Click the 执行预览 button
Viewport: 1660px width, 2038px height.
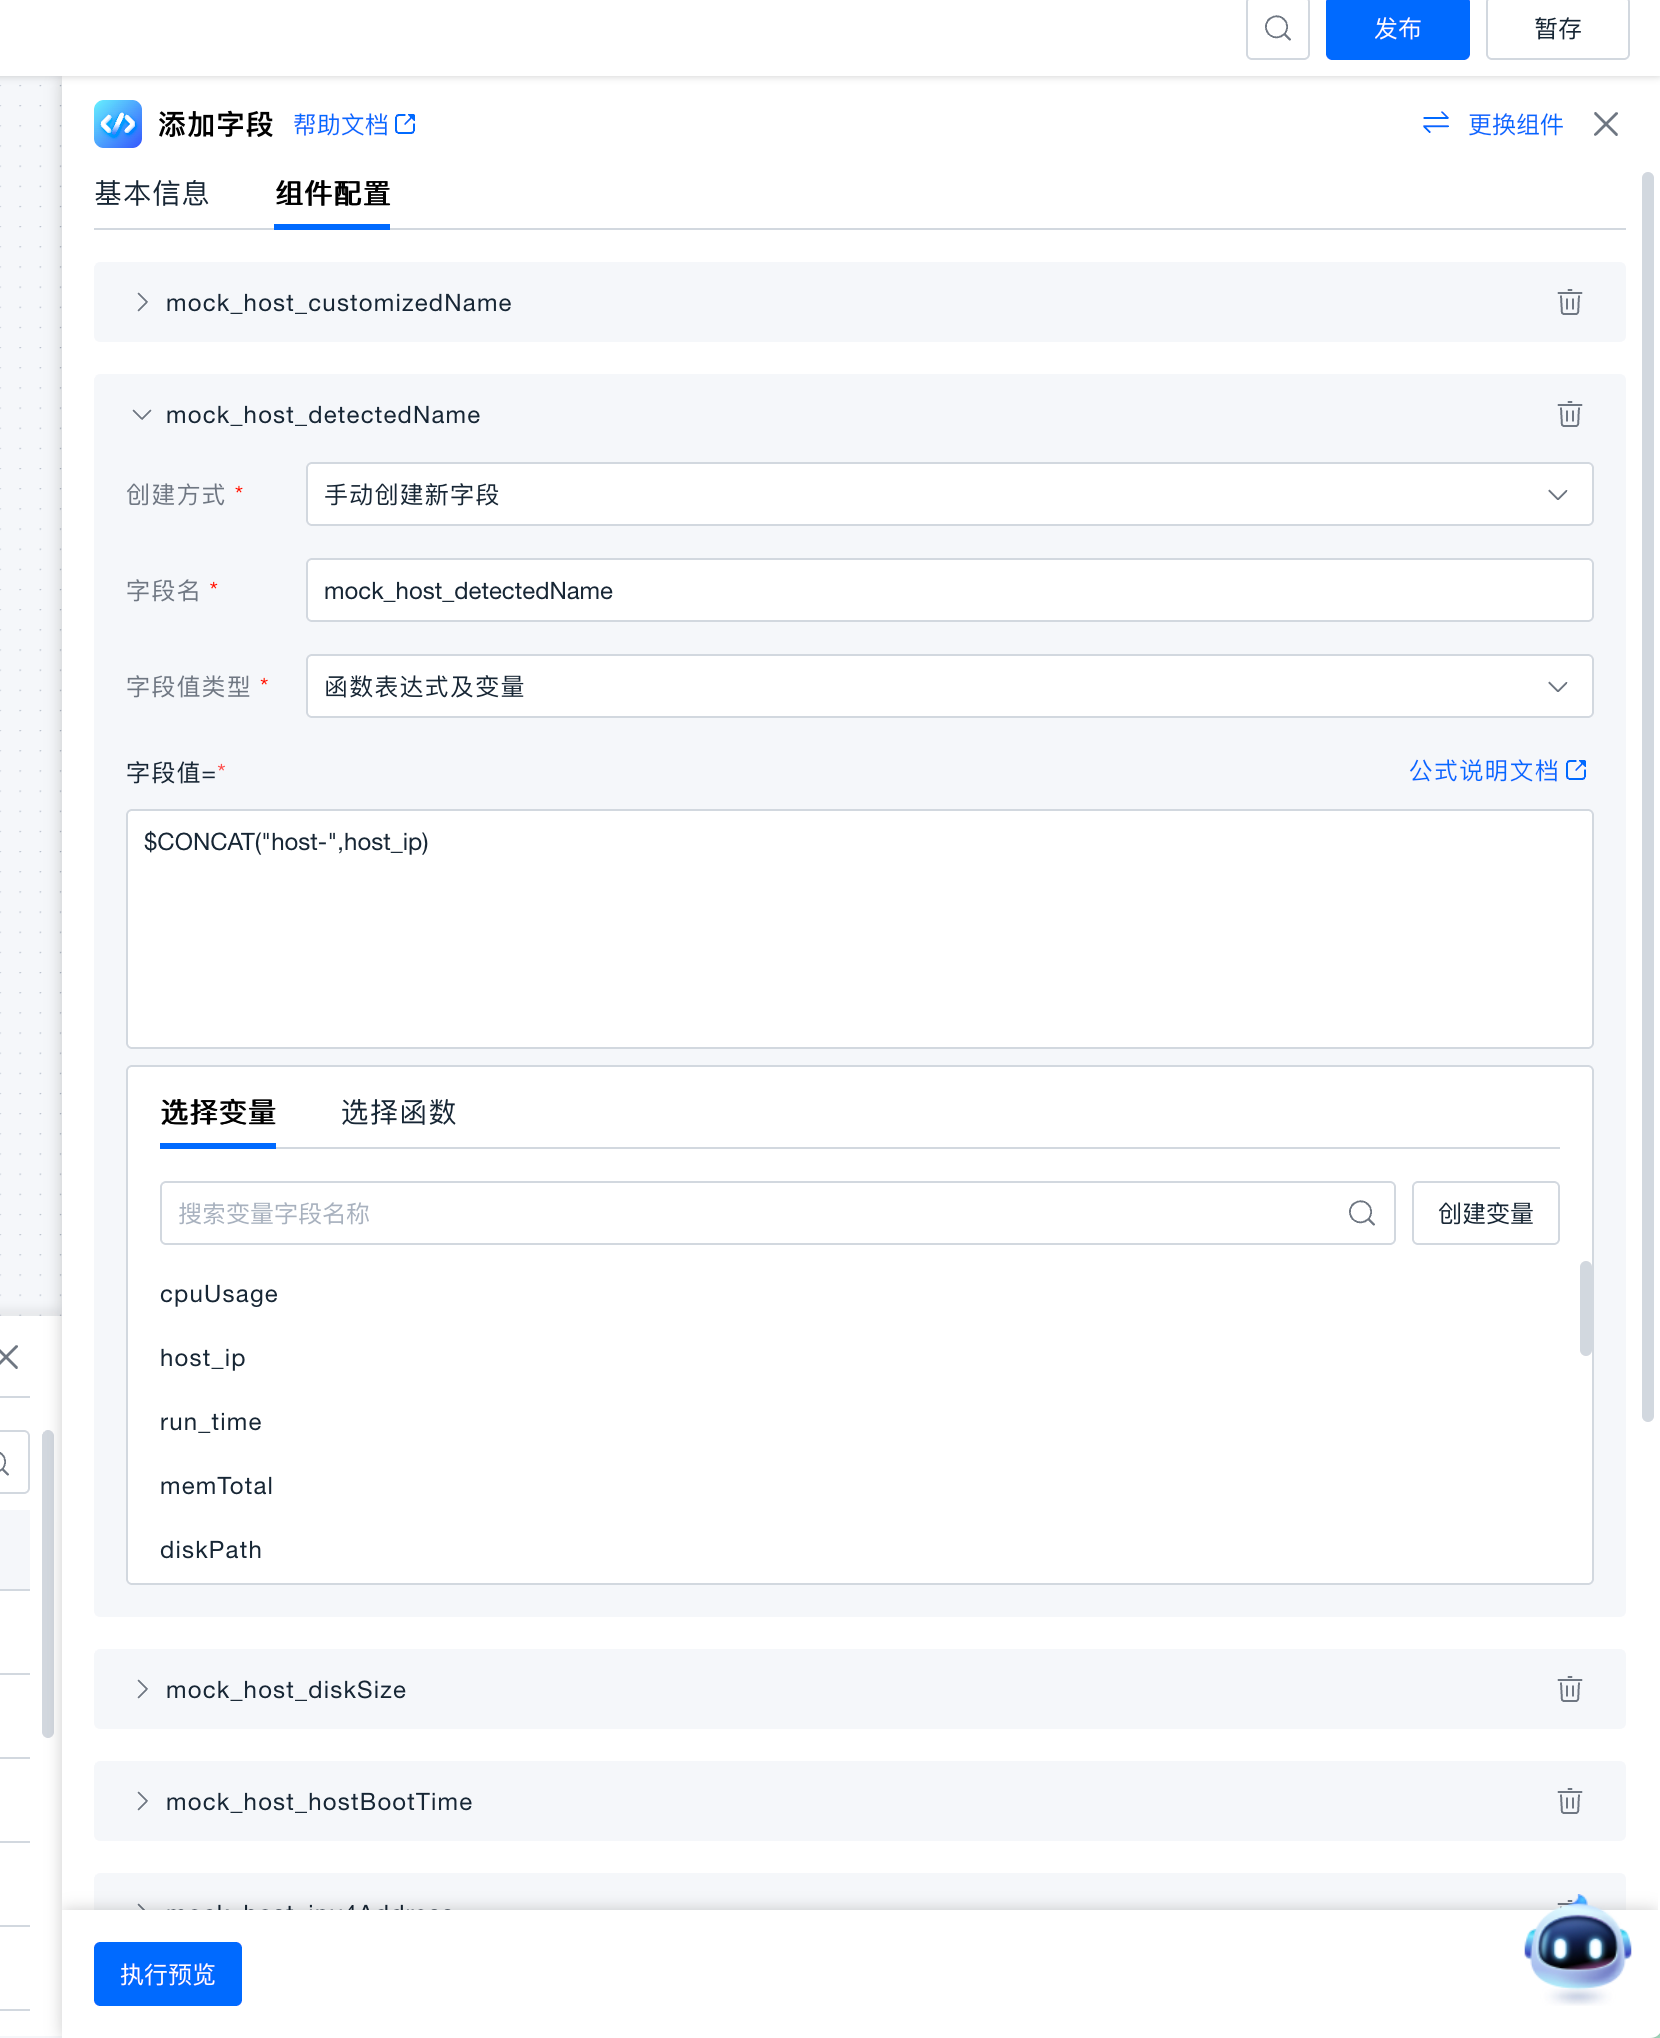click(x=168, y=1973)
